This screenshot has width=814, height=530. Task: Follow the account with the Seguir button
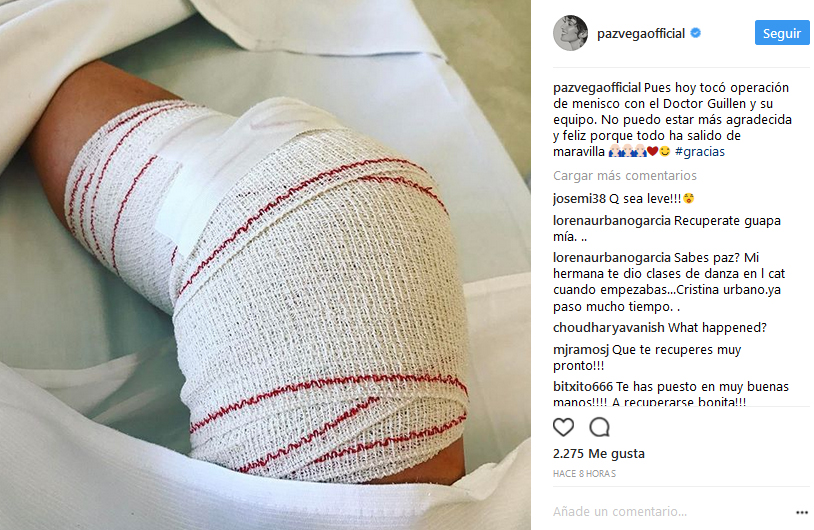pyautogui.click(x=782, y=33)
